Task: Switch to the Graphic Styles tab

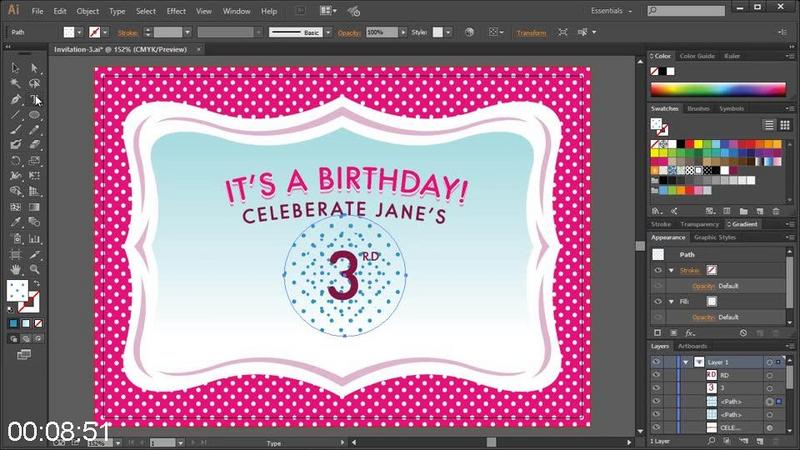Action: coord(715,237)
